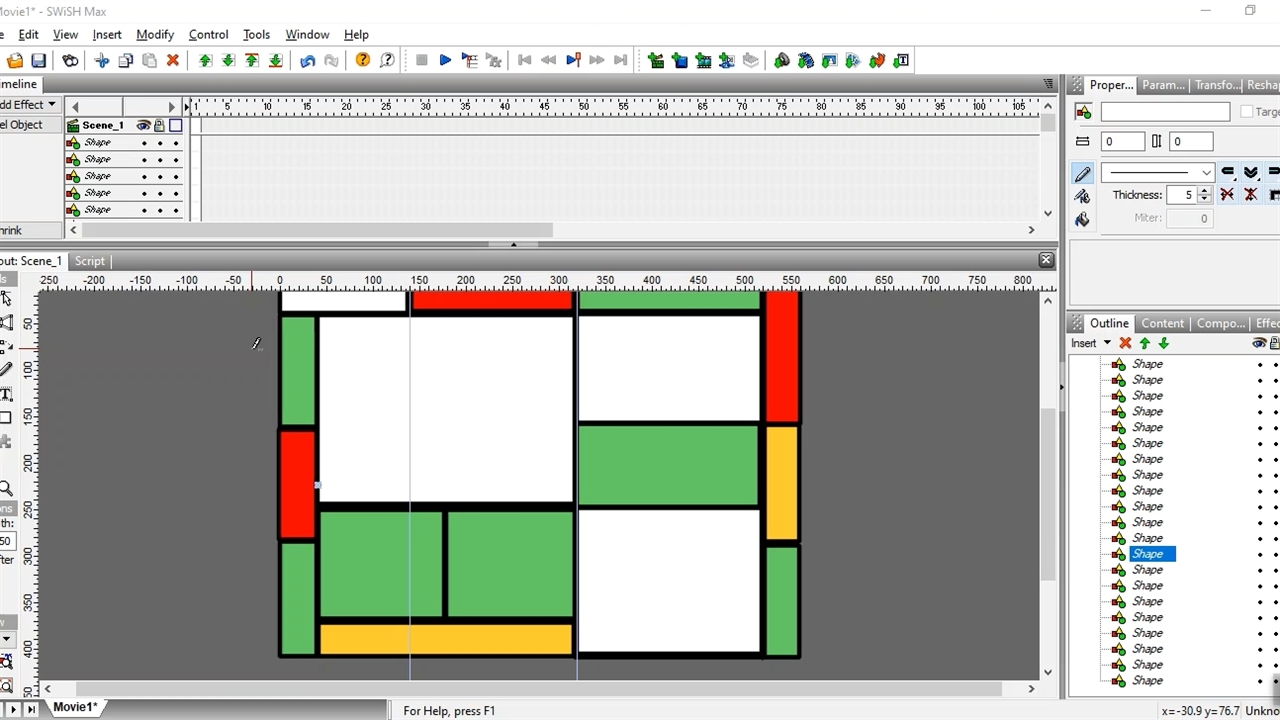Click the red Delete X toolbar icon
Viewport: 1280px width, 720px height.
point(173,61)
